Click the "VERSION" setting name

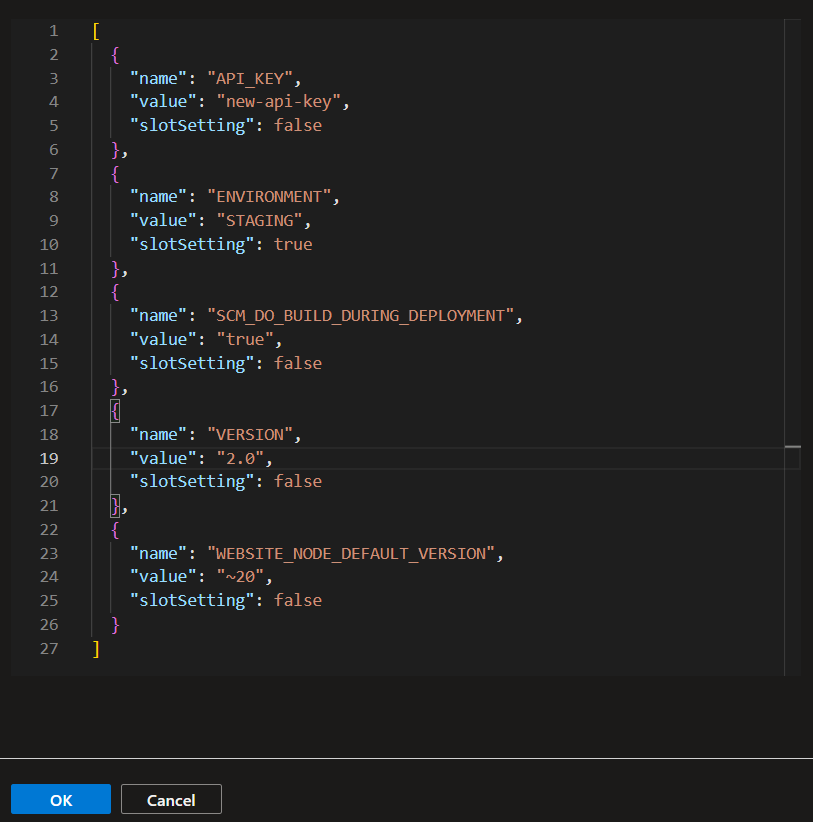[252, 434]
